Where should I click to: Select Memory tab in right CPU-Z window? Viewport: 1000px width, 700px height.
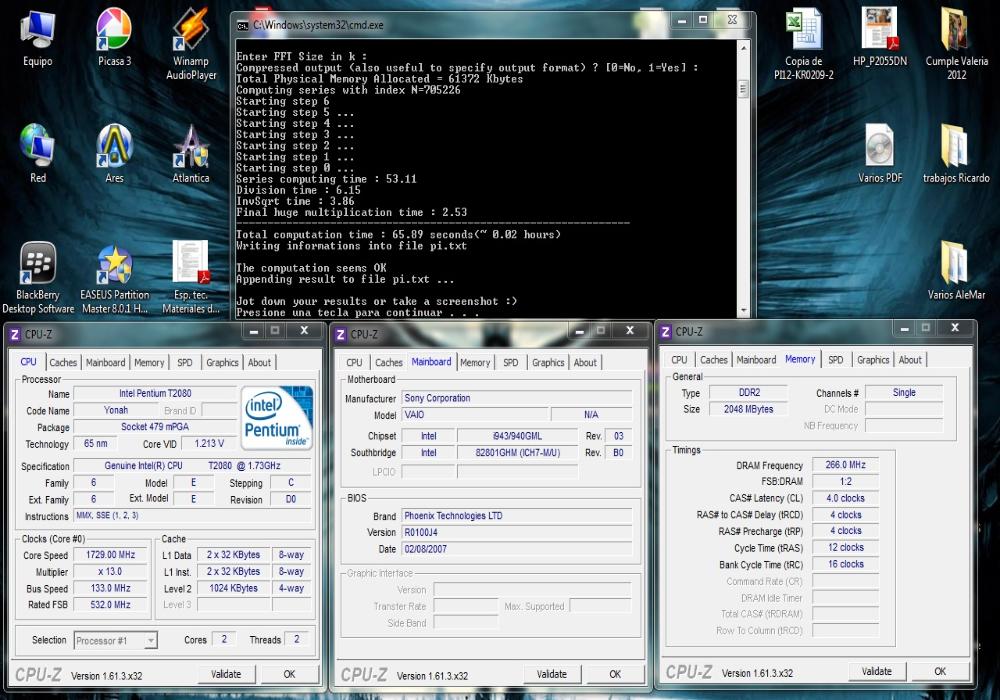pyautogui.click(x=800, y=359)
